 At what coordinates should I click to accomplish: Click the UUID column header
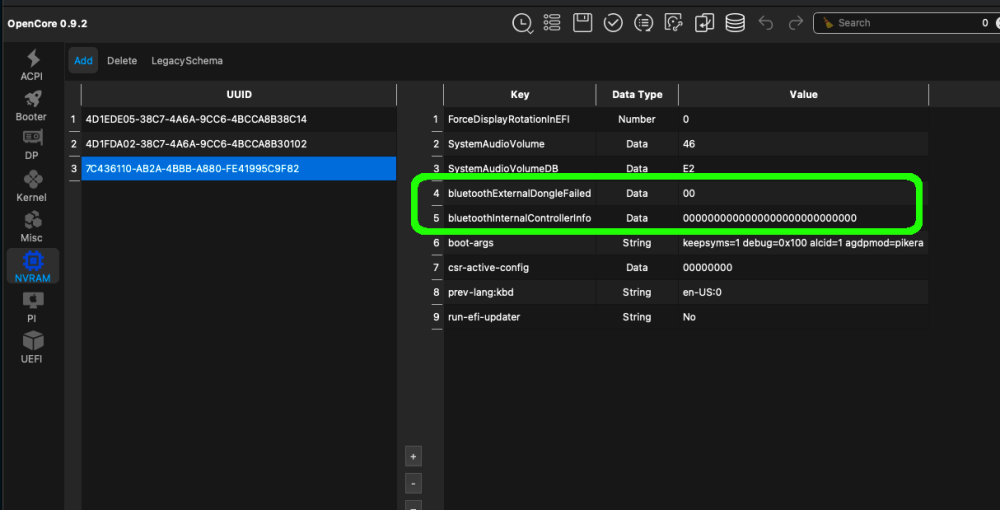click(239, 94)
